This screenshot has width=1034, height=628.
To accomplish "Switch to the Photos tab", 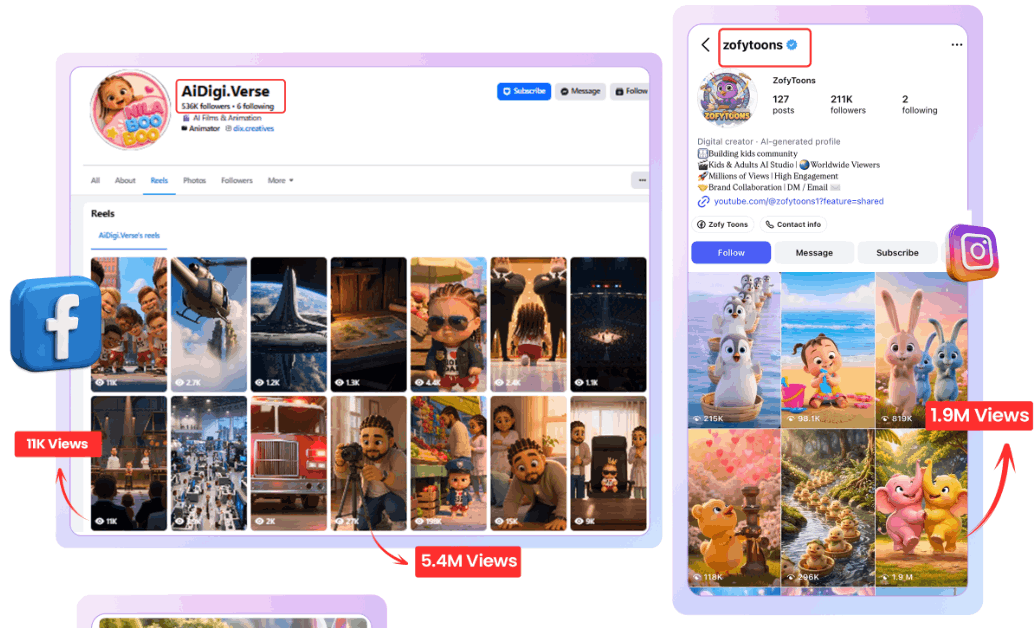I will click(195, 180).
